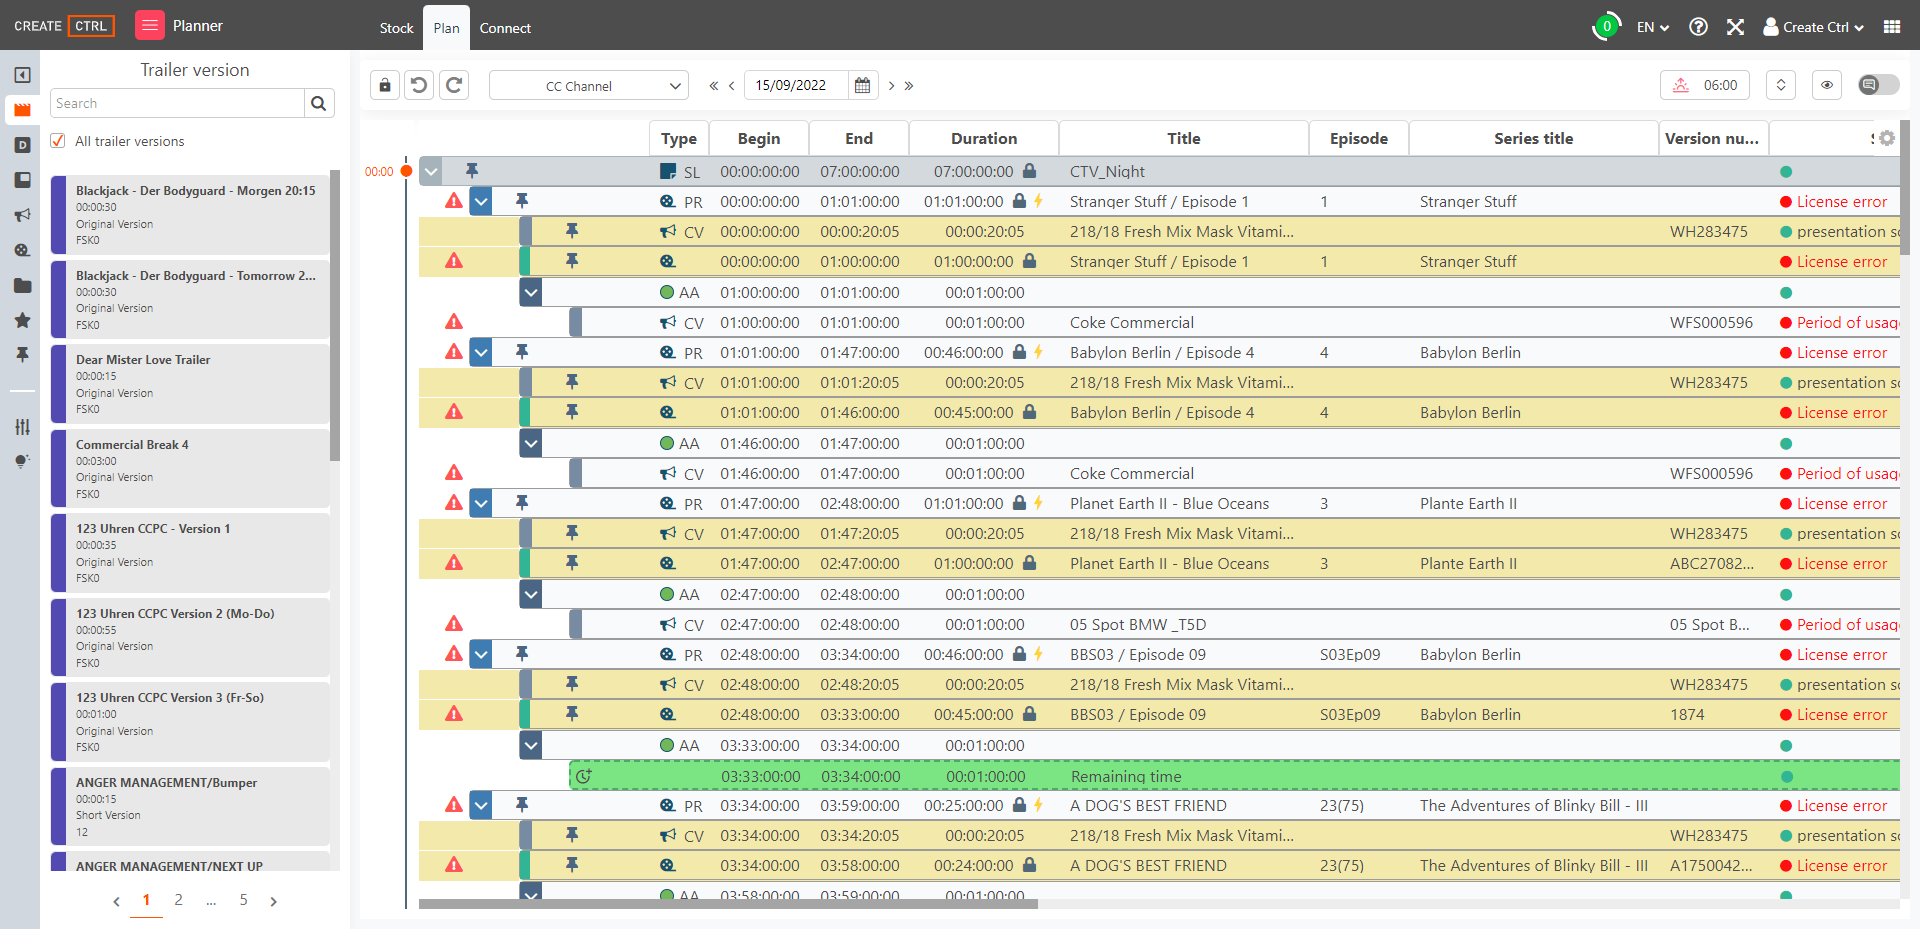Redo the last plan change
The height and width of the screenshot is (929, 1920).
[454, 85]
